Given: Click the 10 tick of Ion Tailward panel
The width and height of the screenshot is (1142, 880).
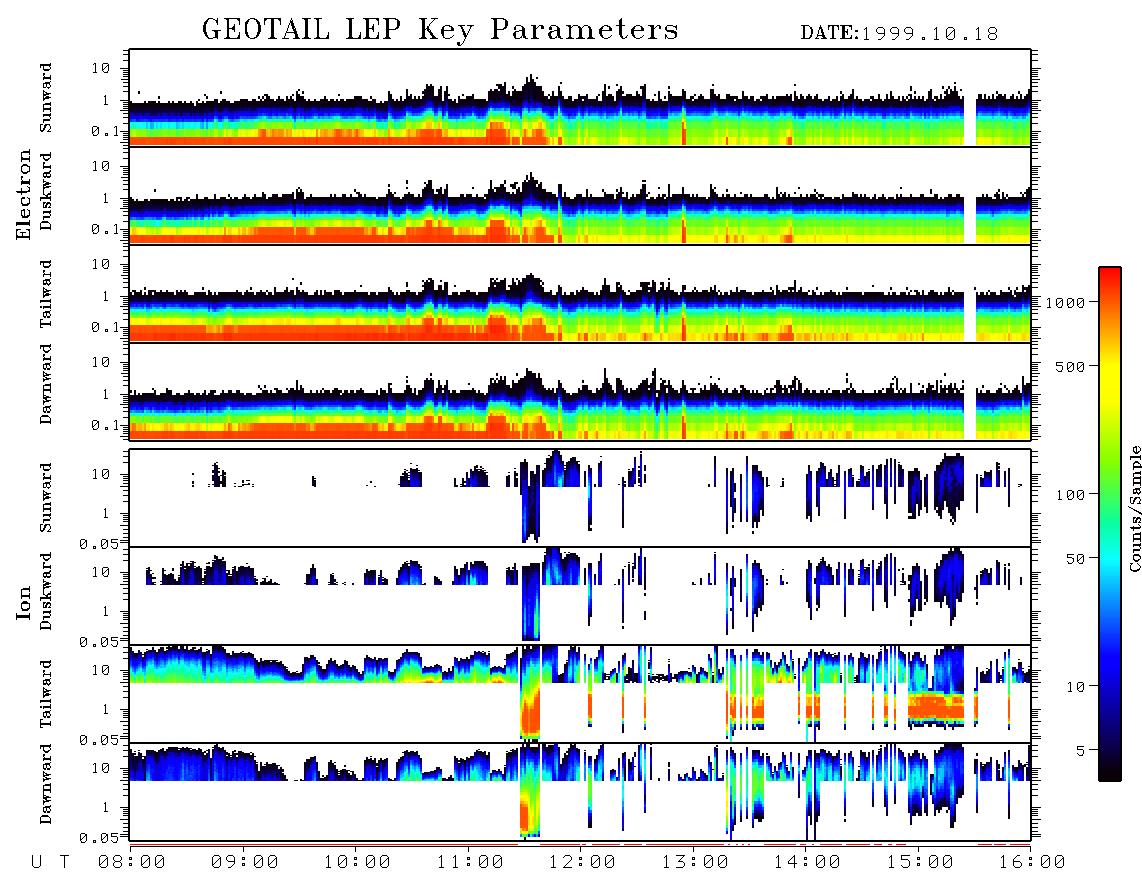Looking at the screenshot, I should [x=101, y=670].
